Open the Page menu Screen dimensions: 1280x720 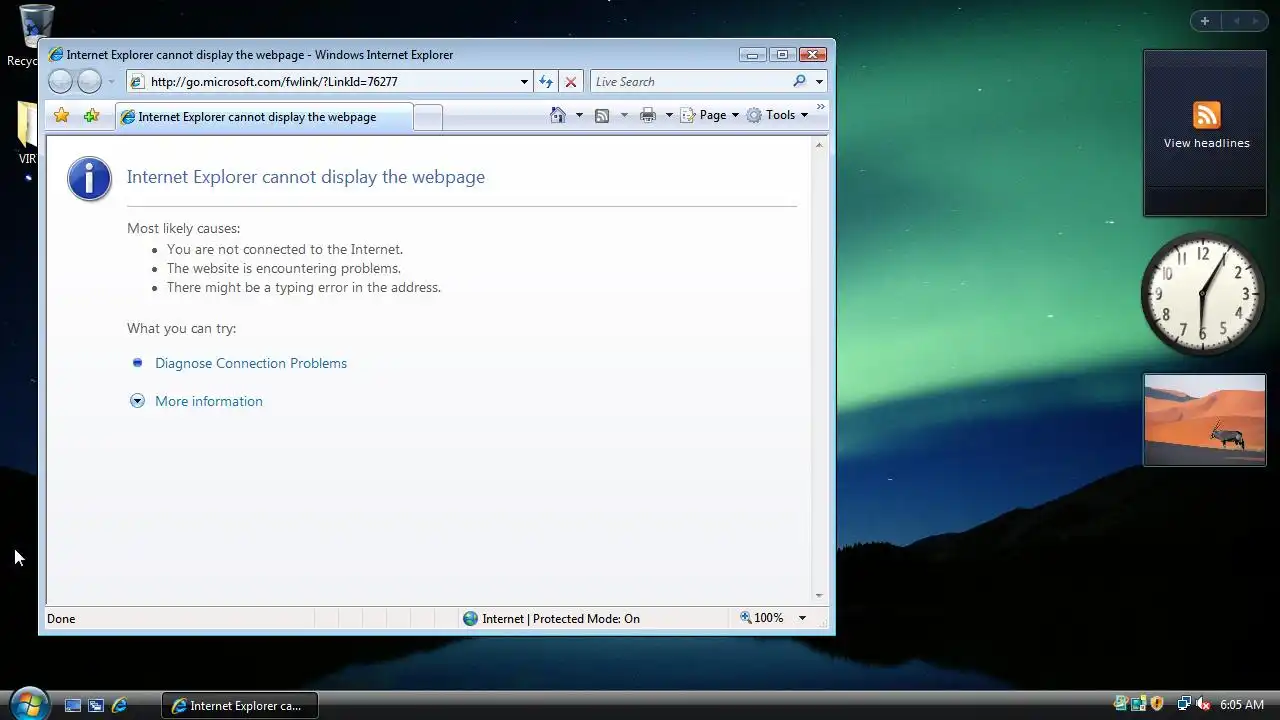tap(710, 115)
